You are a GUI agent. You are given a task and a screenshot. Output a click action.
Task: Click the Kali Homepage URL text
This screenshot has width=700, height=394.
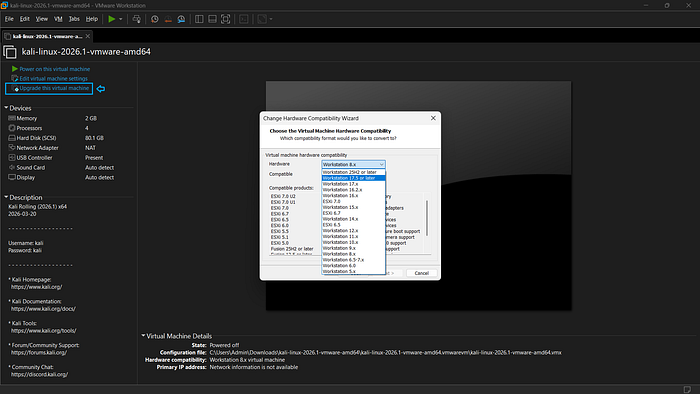coord(37,287)
